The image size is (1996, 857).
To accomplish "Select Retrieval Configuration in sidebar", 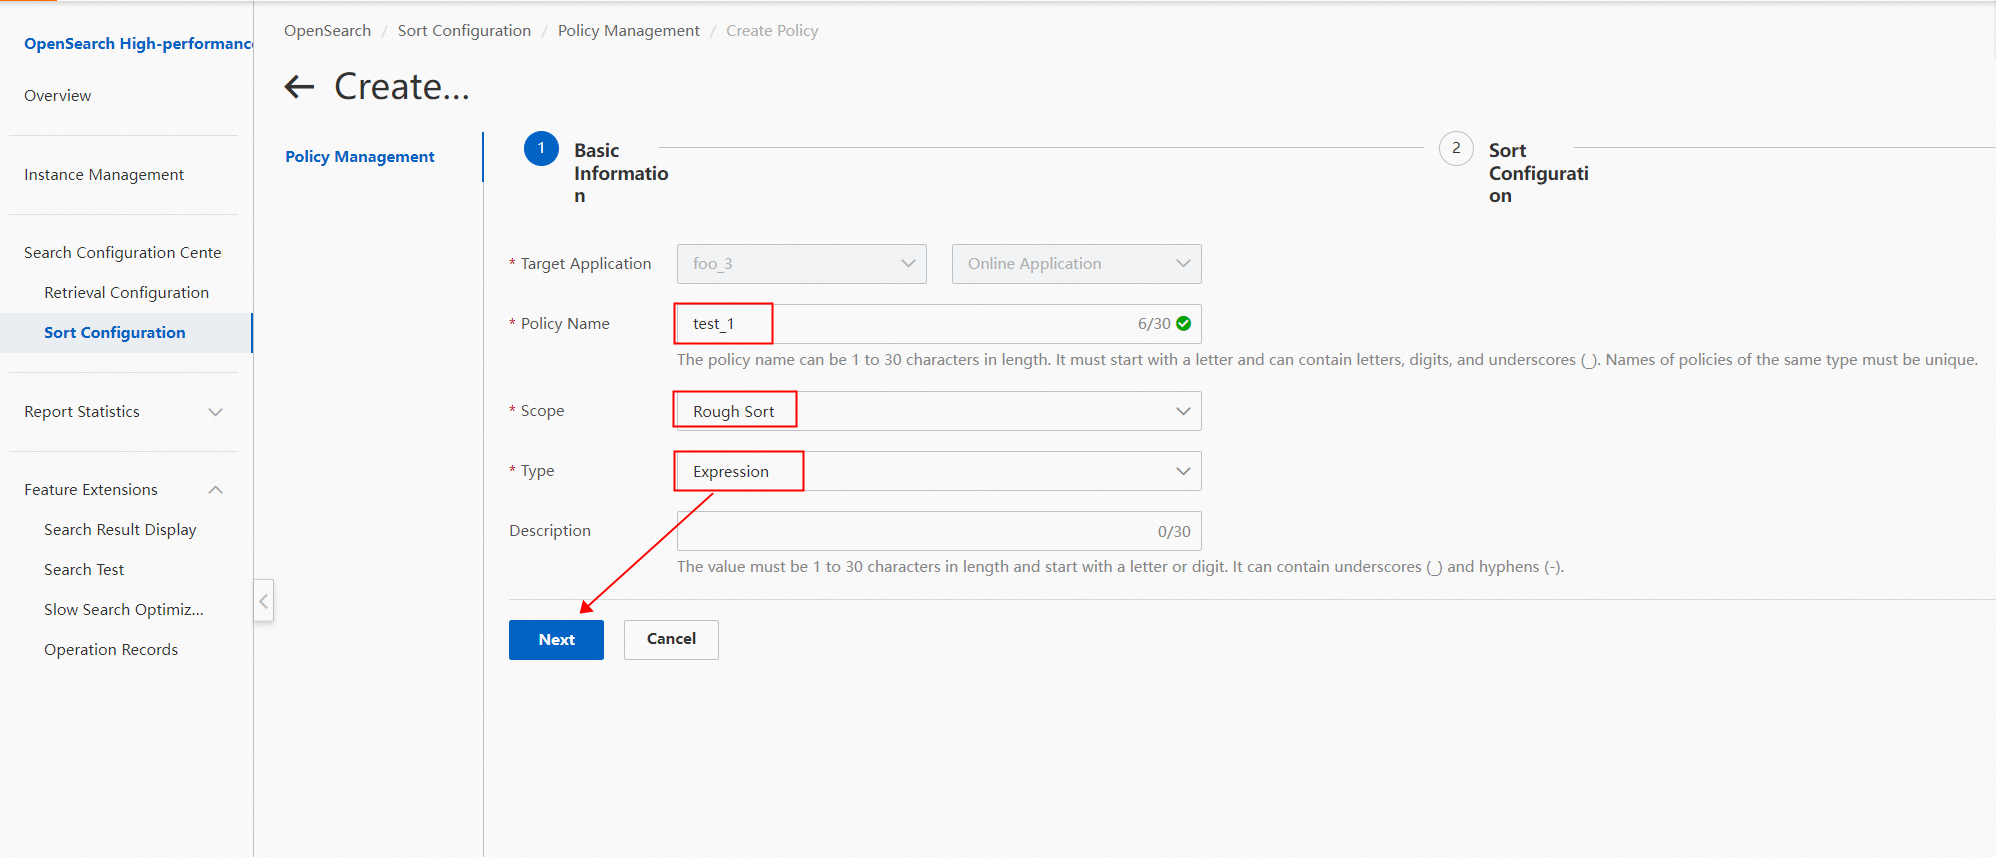I will point(127,293).
